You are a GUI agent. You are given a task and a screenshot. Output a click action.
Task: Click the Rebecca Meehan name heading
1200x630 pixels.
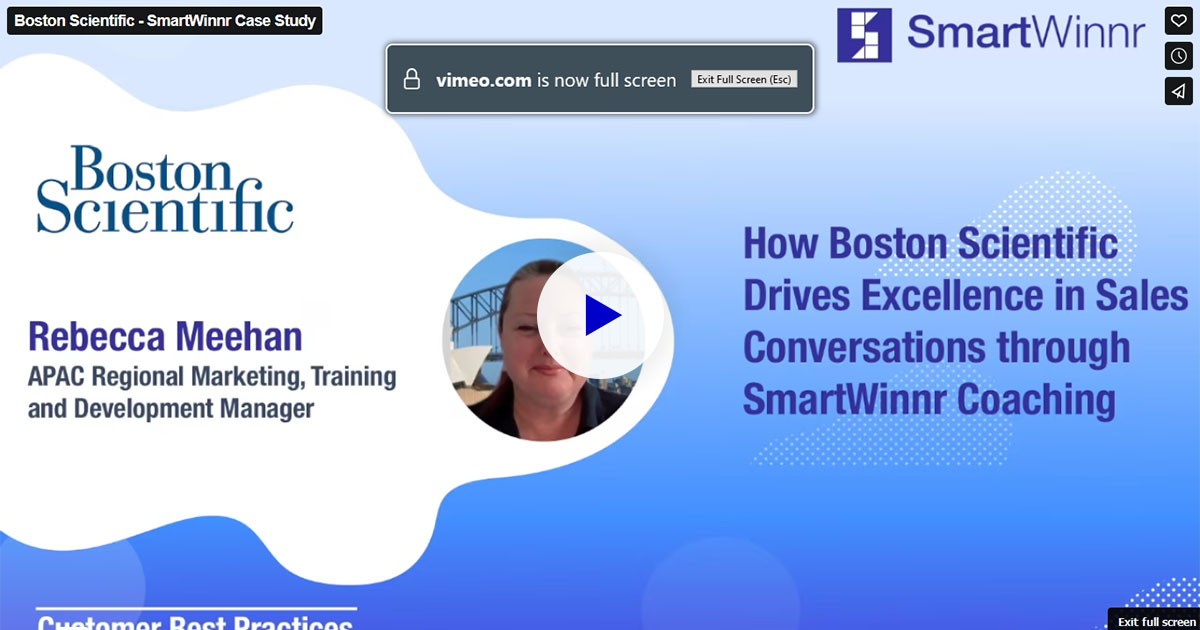[165, 337]
